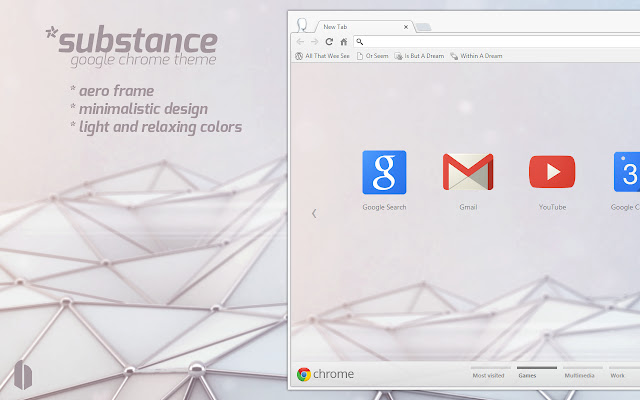Click the back navigation arrow

point(300,42)
